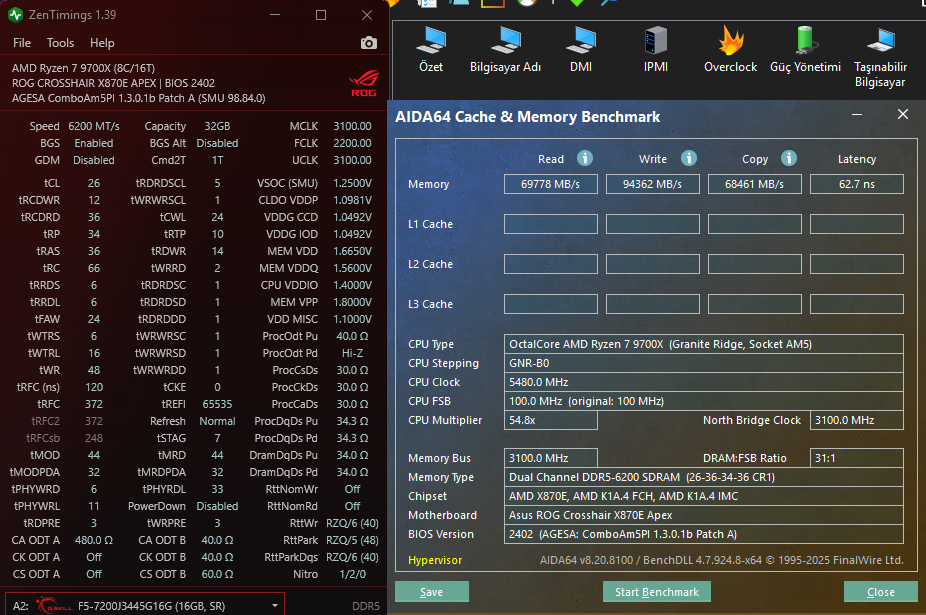Click the GDM Disabled value
The width and height of the screenshot is (926, 615).
94,160
